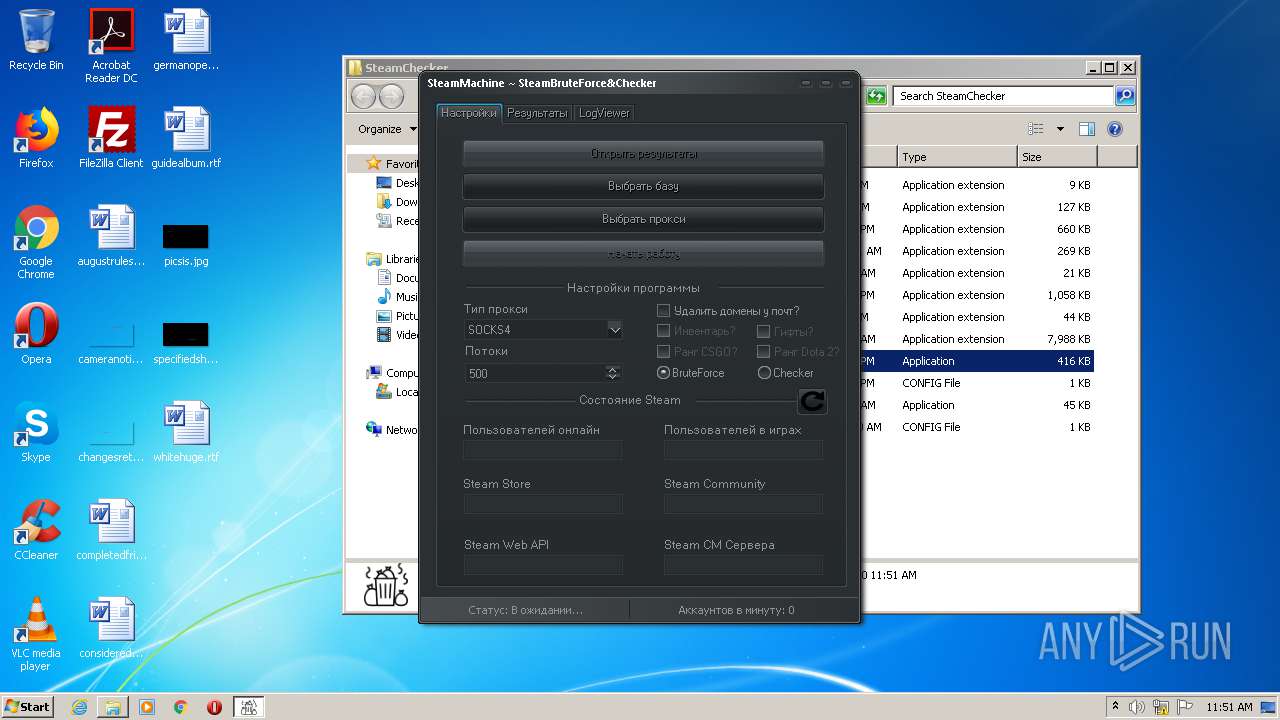Select the Checker radio button
The width and height of the screenshot is (1280, 720).
tap(764, 373)
